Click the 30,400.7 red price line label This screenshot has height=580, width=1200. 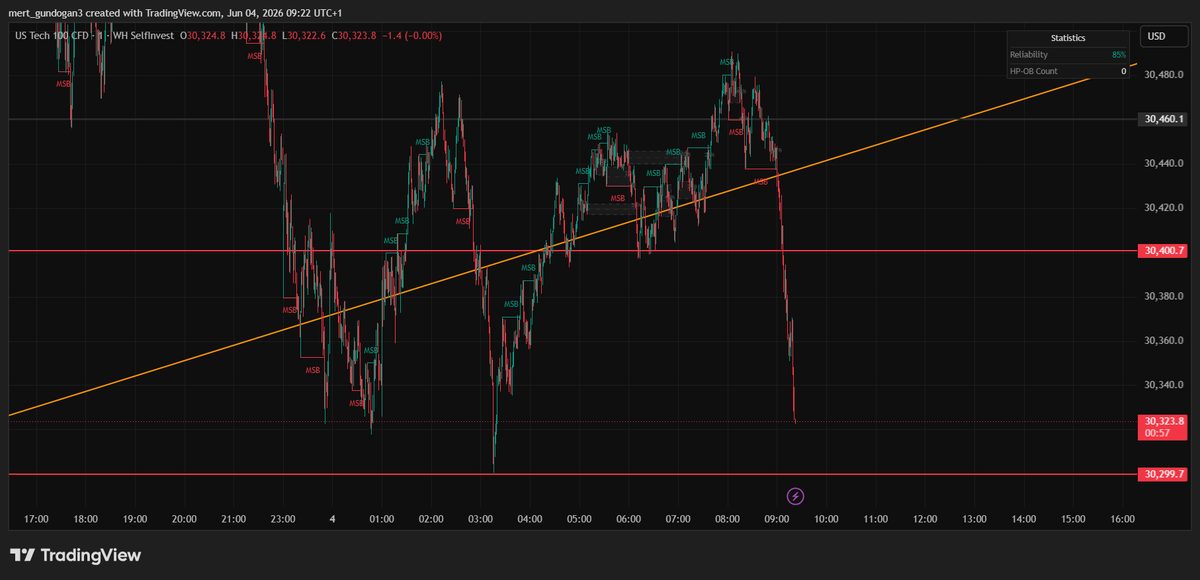click(1162, 250)
